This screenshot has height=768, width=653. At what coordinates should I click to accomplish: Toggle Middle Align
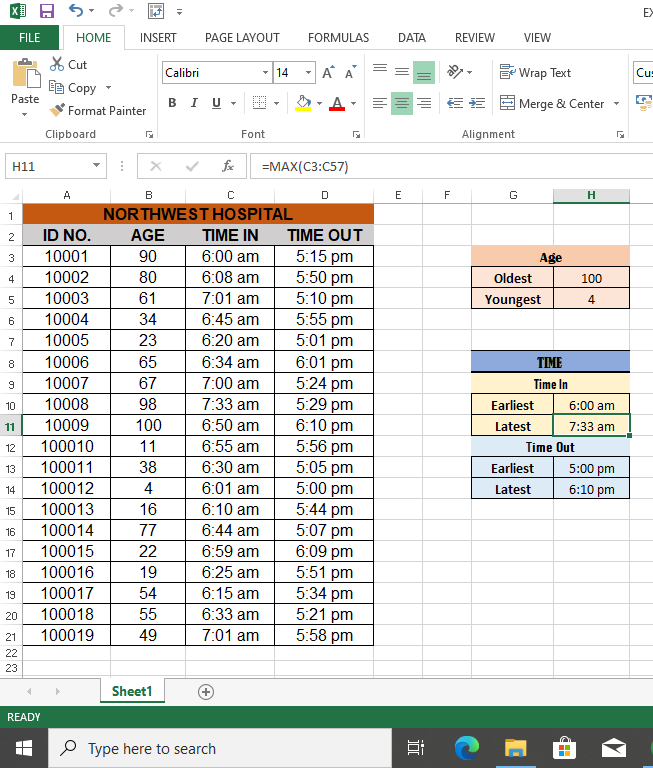point(402,72)
